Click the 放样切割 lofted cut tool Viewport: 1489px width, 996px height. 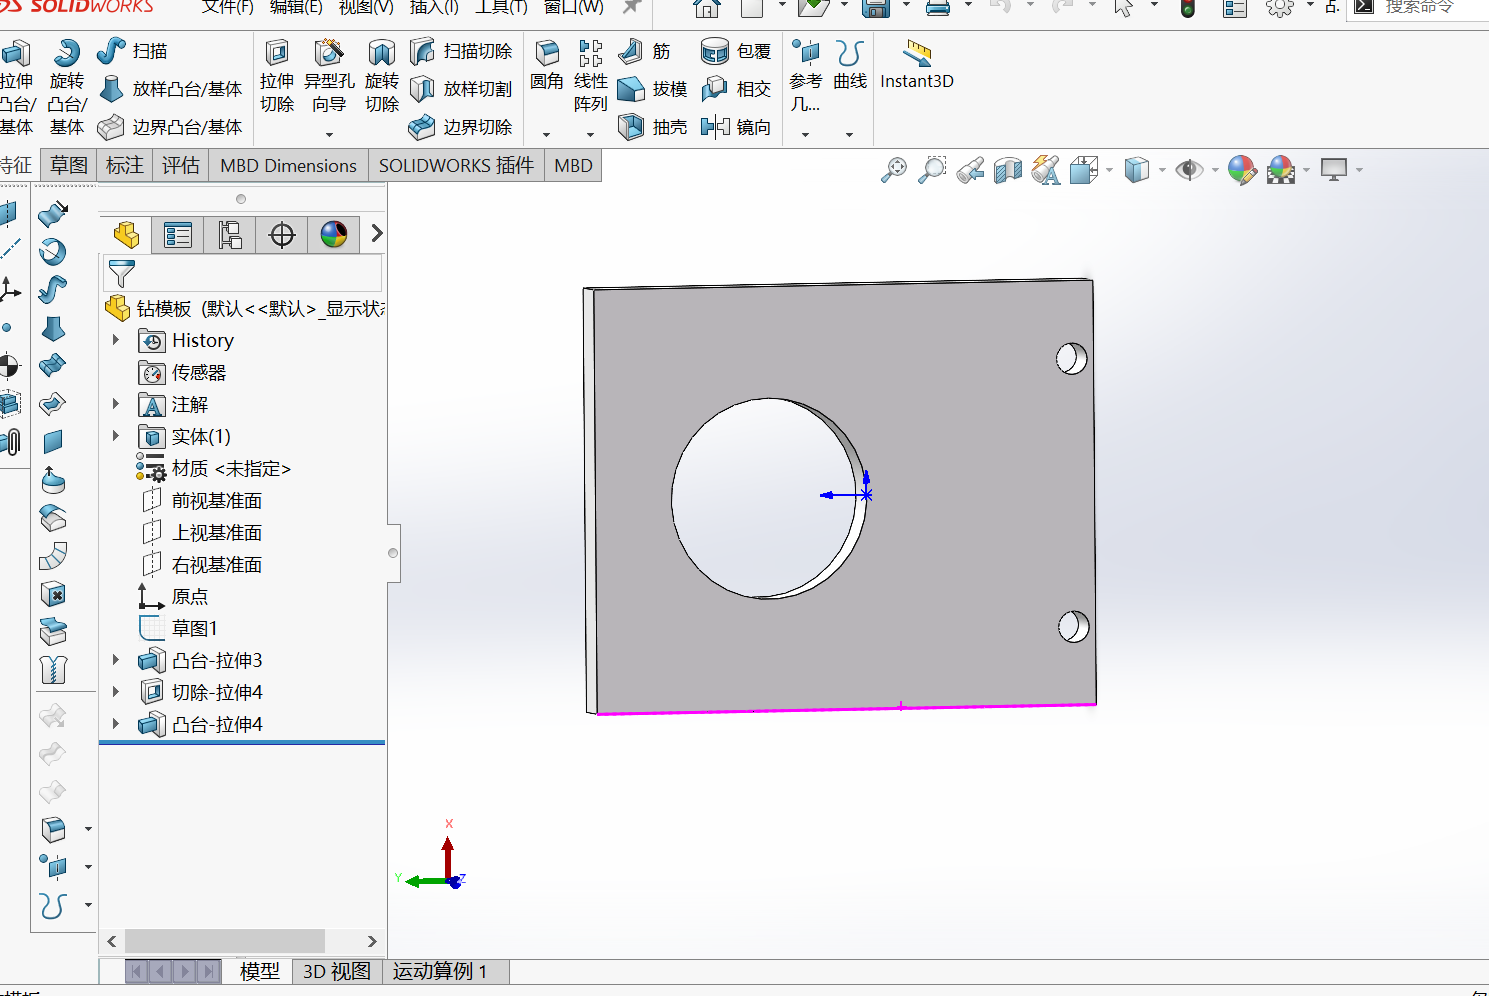point(461,89)
